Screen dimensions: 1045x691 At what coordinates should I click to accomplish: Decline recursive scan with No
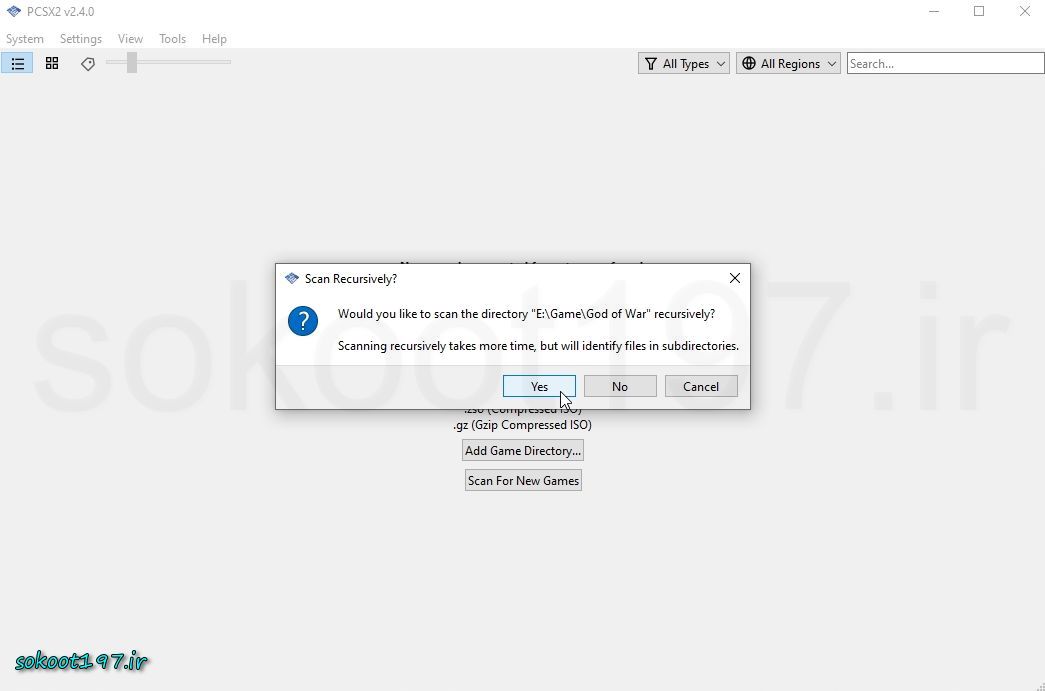(x=620, y=386)
